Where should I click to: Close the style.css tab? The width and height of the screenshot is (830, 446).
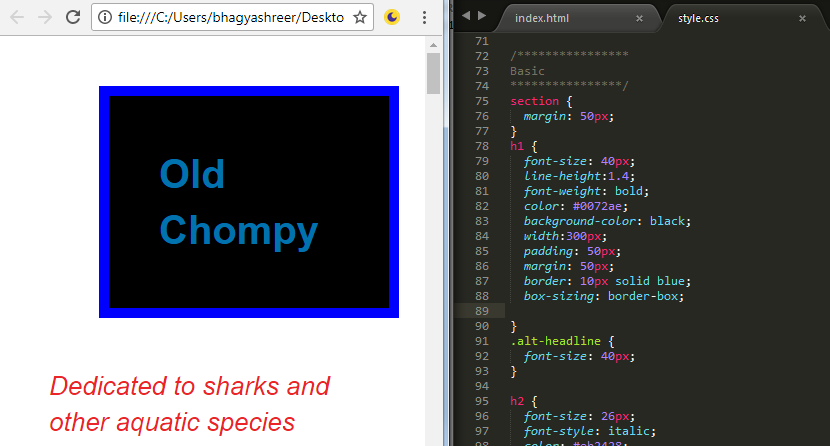(x=802, y=18)
